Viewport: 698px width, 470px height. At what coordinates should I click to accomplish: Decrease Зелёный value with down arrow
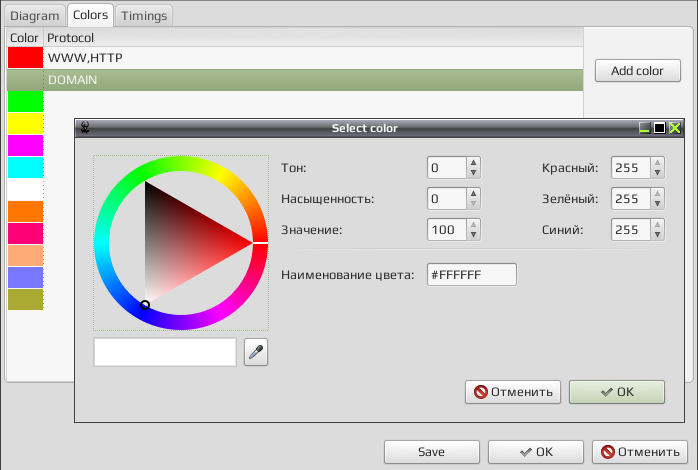(x=657, y=204)
